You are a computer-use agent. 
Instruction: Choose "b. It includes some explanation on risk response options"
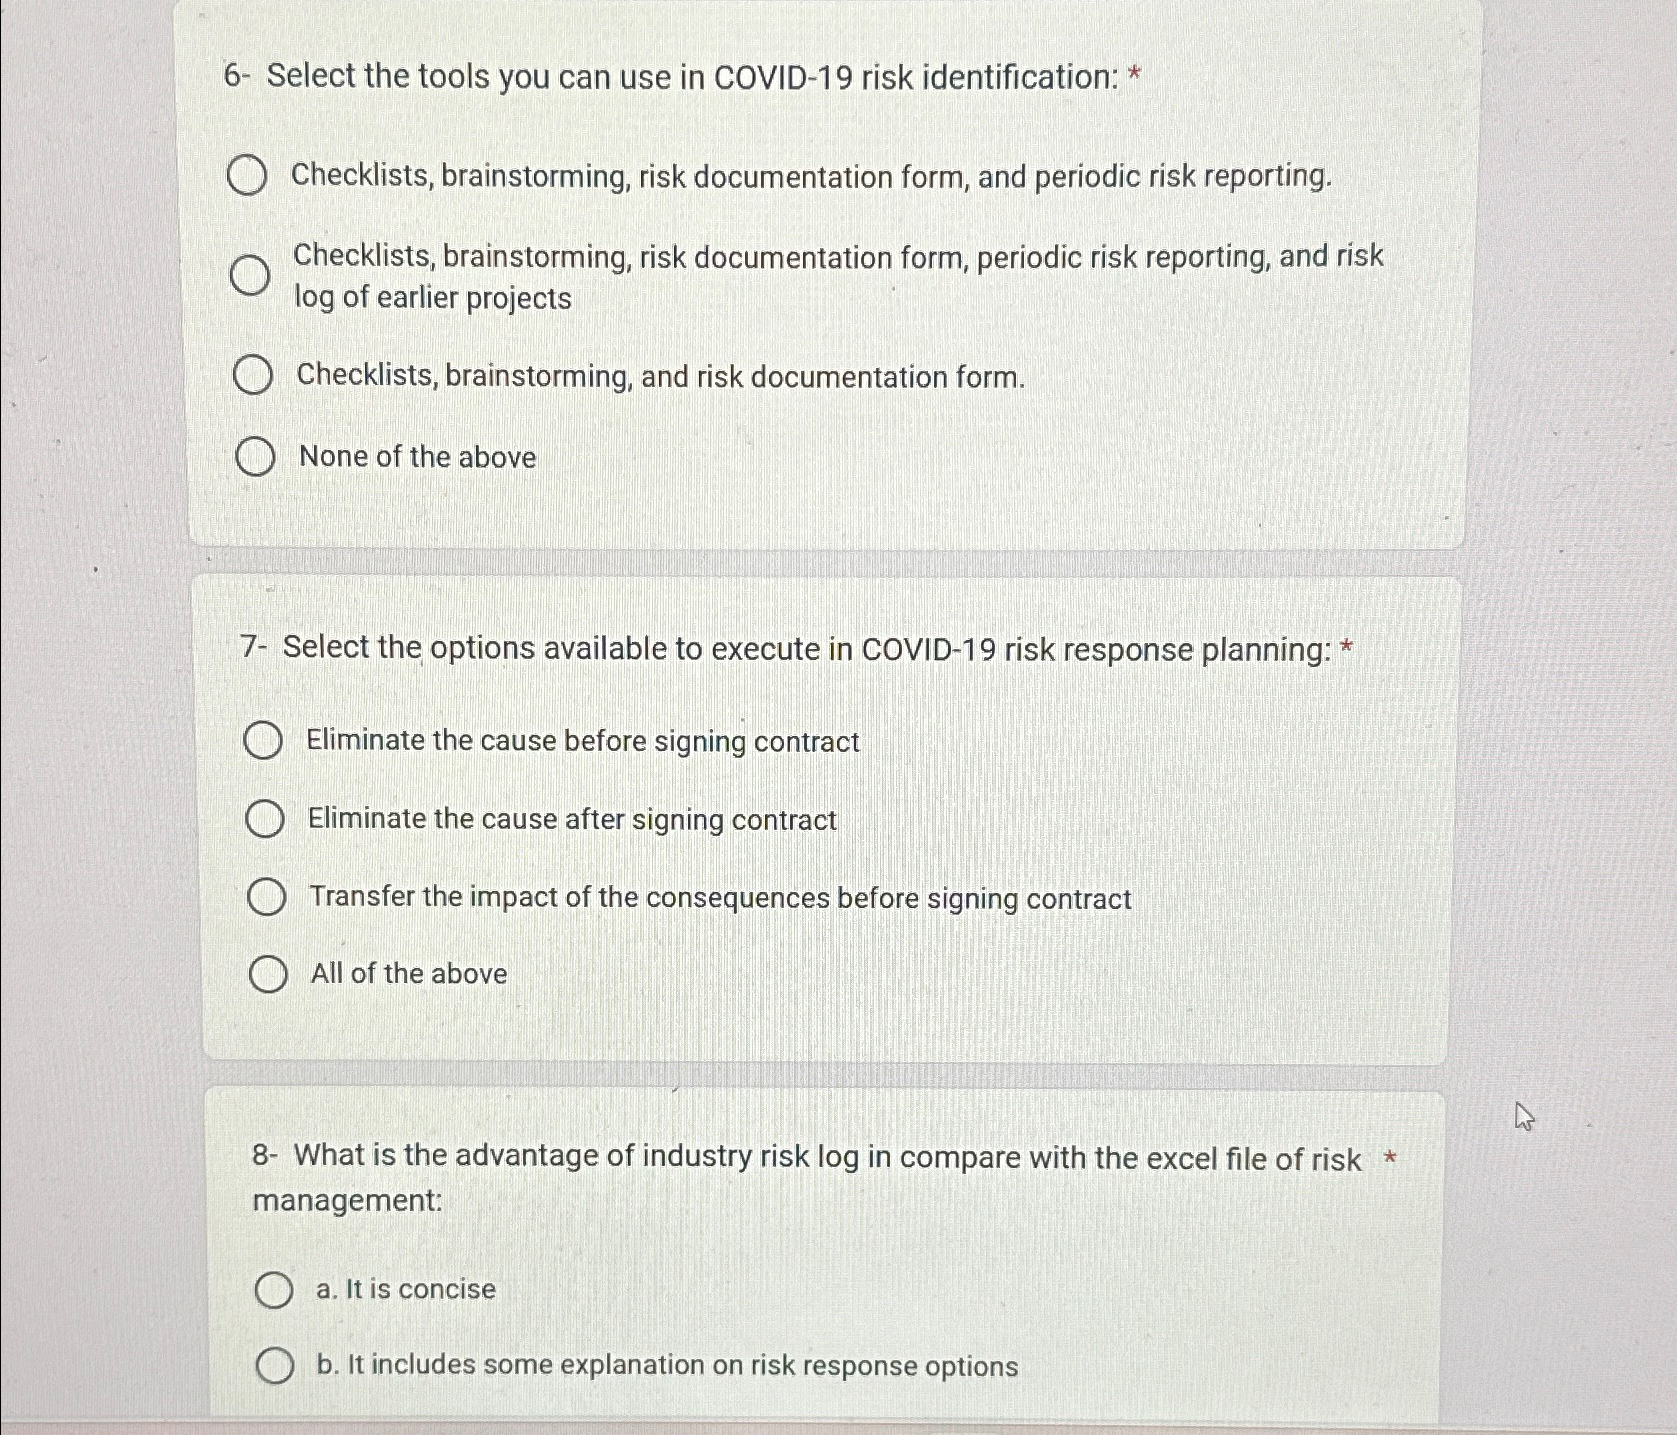pos(276,1366)
